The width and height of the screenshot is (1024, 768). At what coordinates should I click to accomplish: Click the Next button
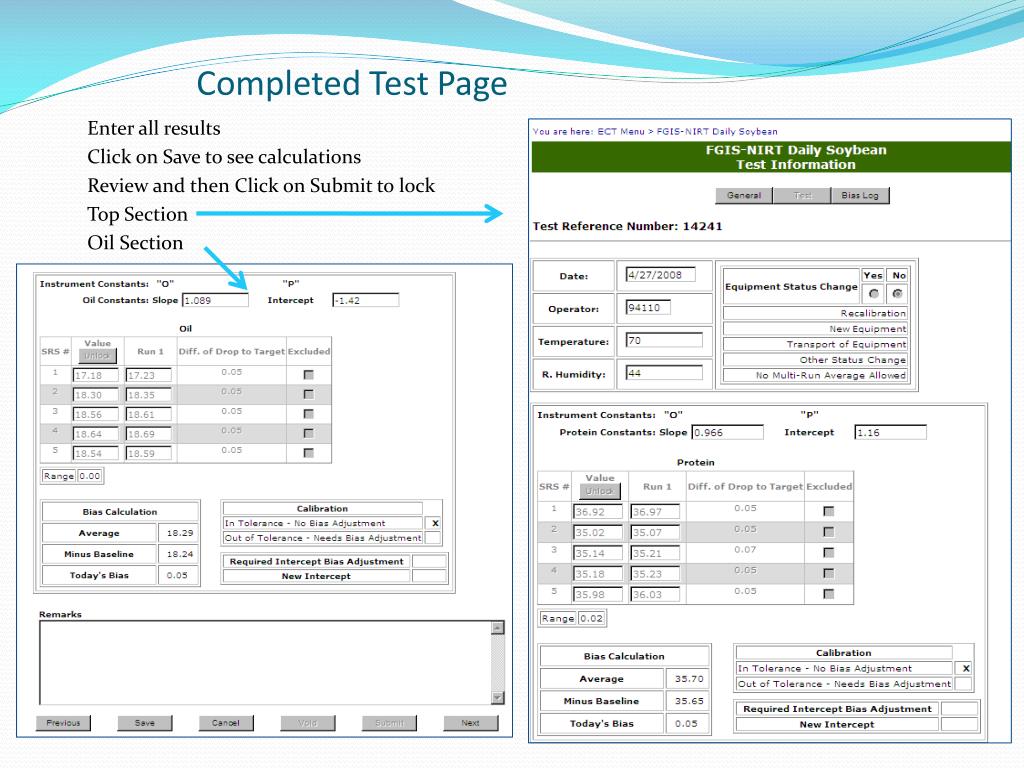470,723
